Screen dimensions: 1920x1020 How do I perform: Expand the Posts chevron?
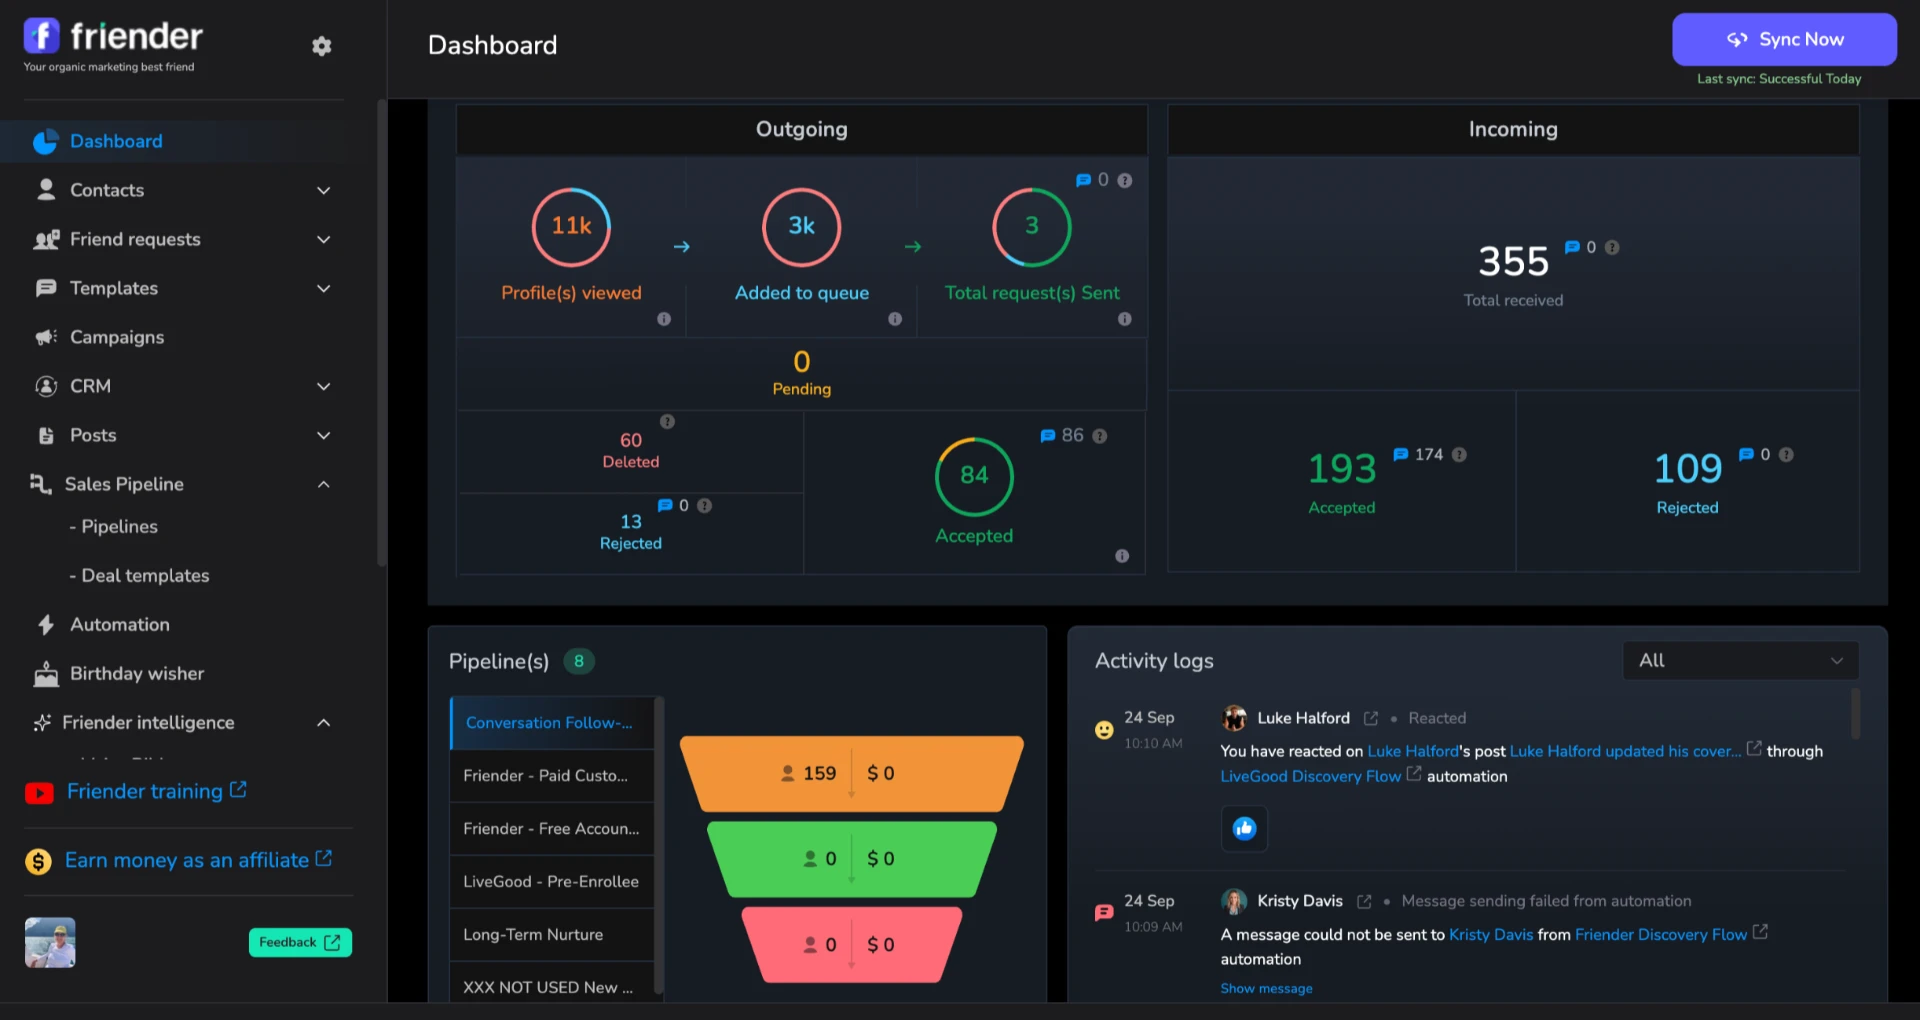point(323,435)
